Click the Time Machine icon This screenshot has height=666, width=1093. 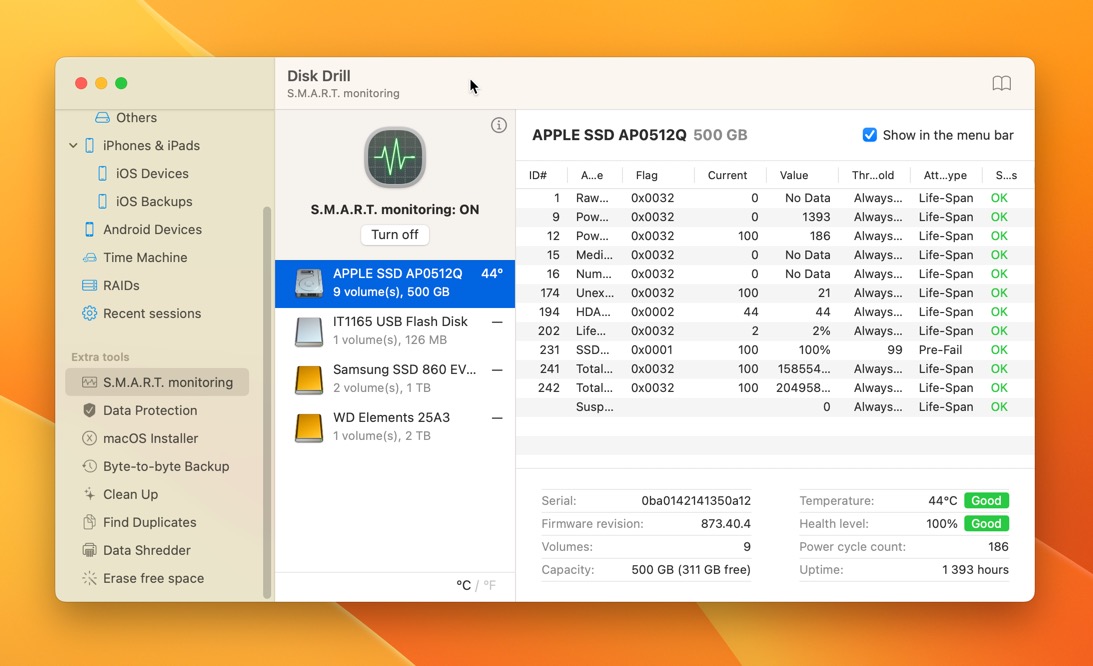pos(89,257)
